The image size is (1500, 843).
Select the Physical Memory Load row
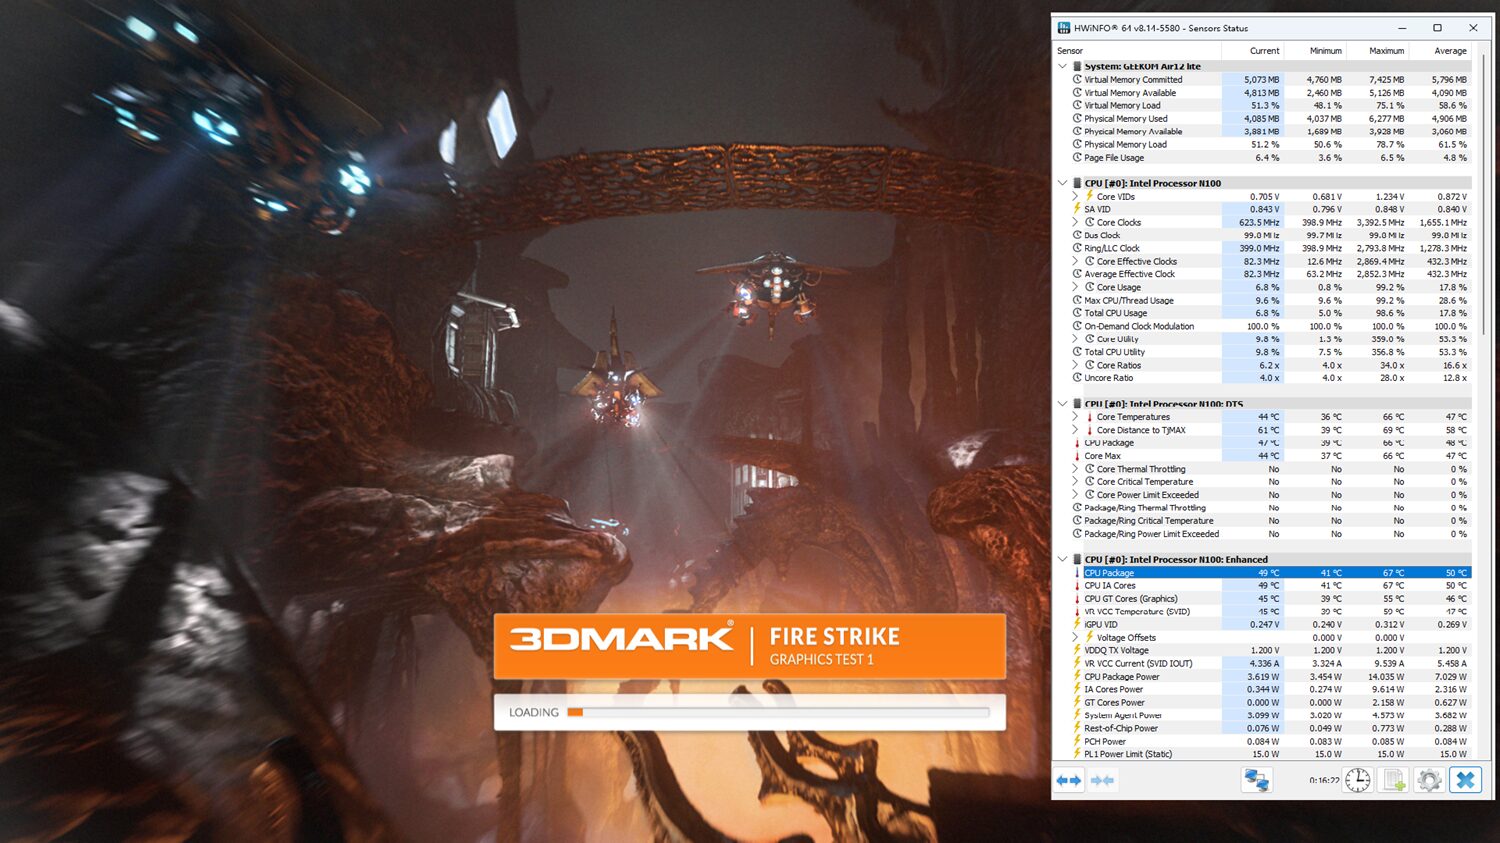click(x=1270, y=144)
